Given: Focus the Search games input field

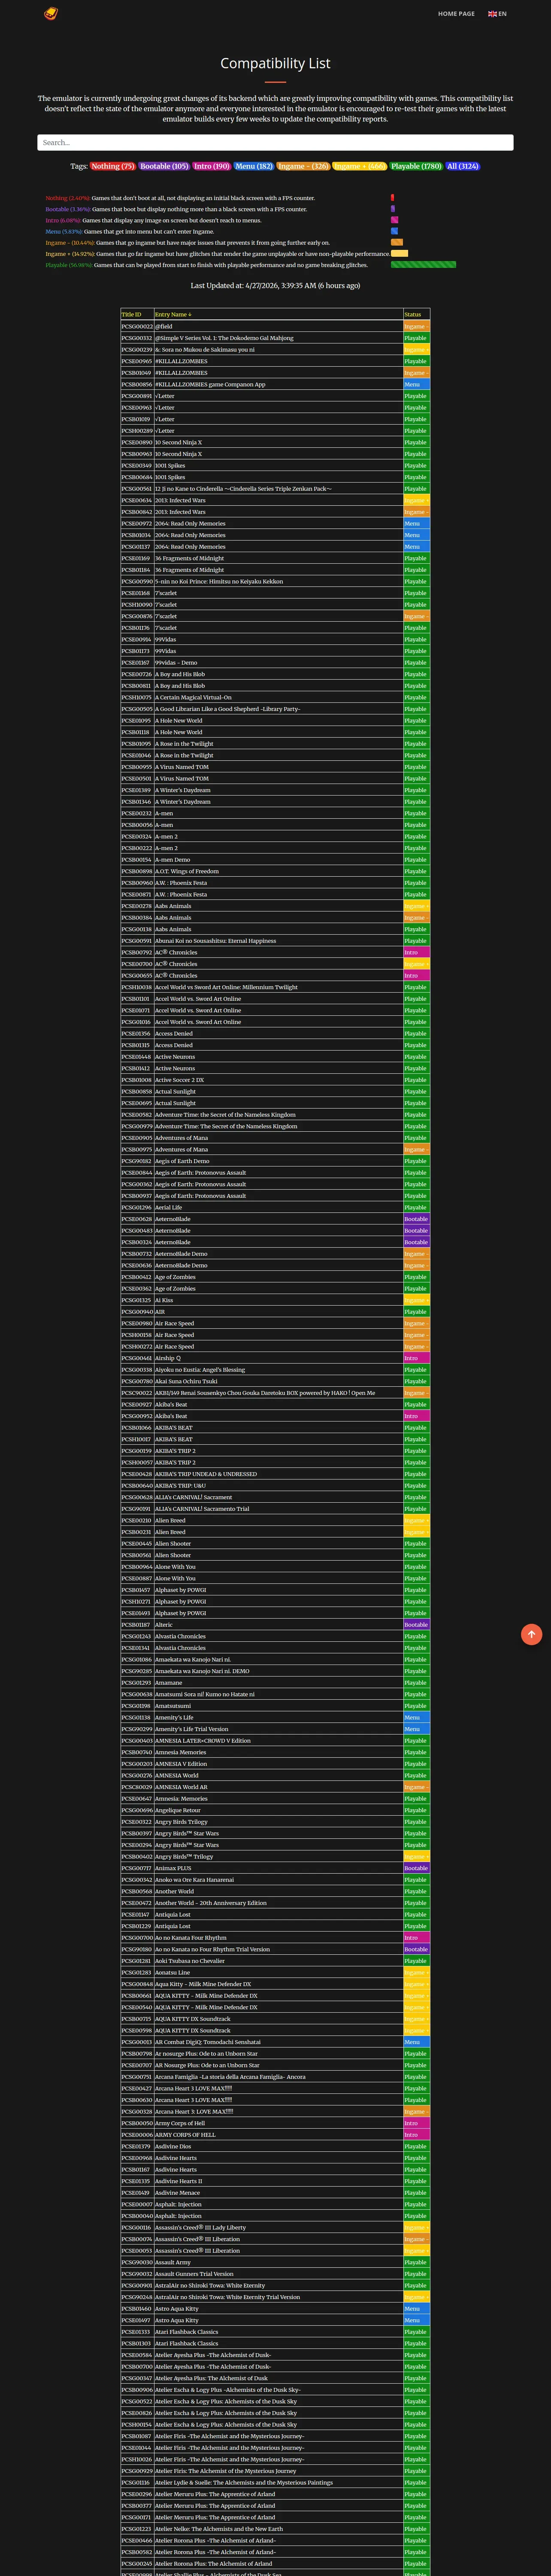Looking at the screenshot, I should [x=275, y=142].
